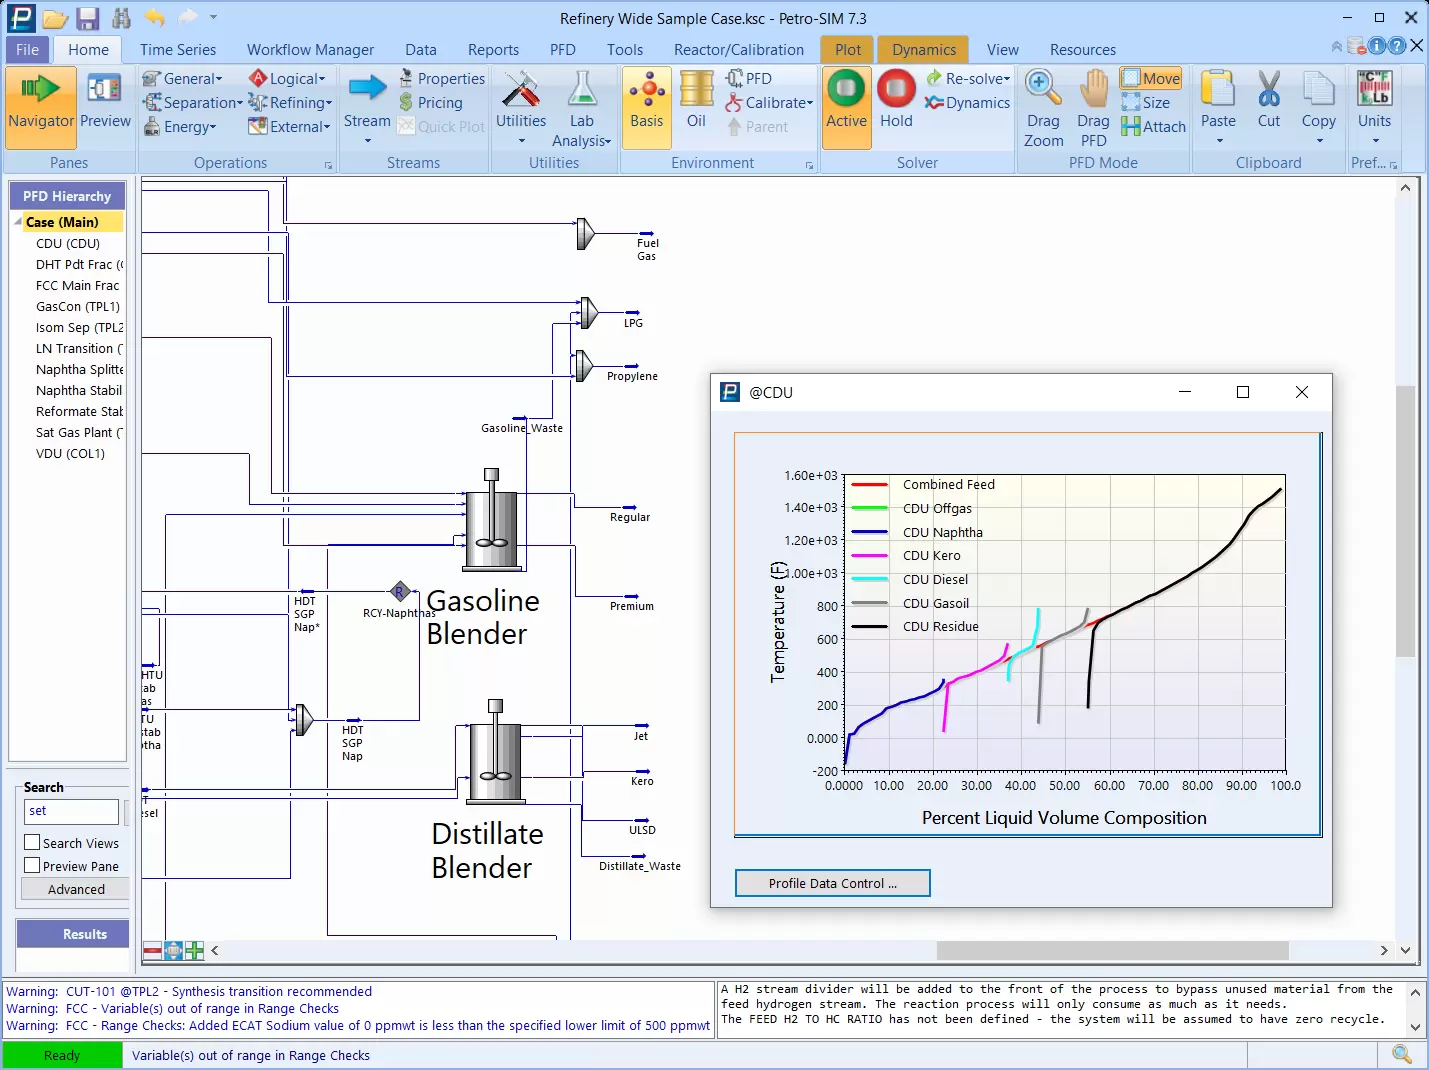Click the Save disk icon
The height and width of the screenshot is (1070, 1429).
tap(88, 18)
